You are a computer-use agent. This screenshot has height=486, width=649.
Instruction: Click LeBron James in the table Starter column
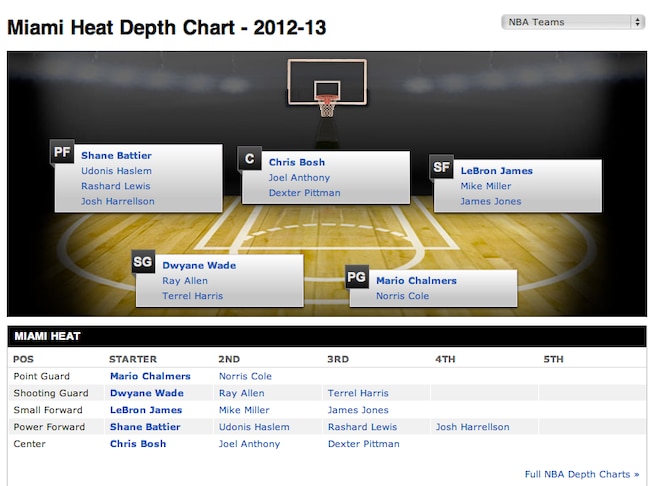click(x=146, y=410)
